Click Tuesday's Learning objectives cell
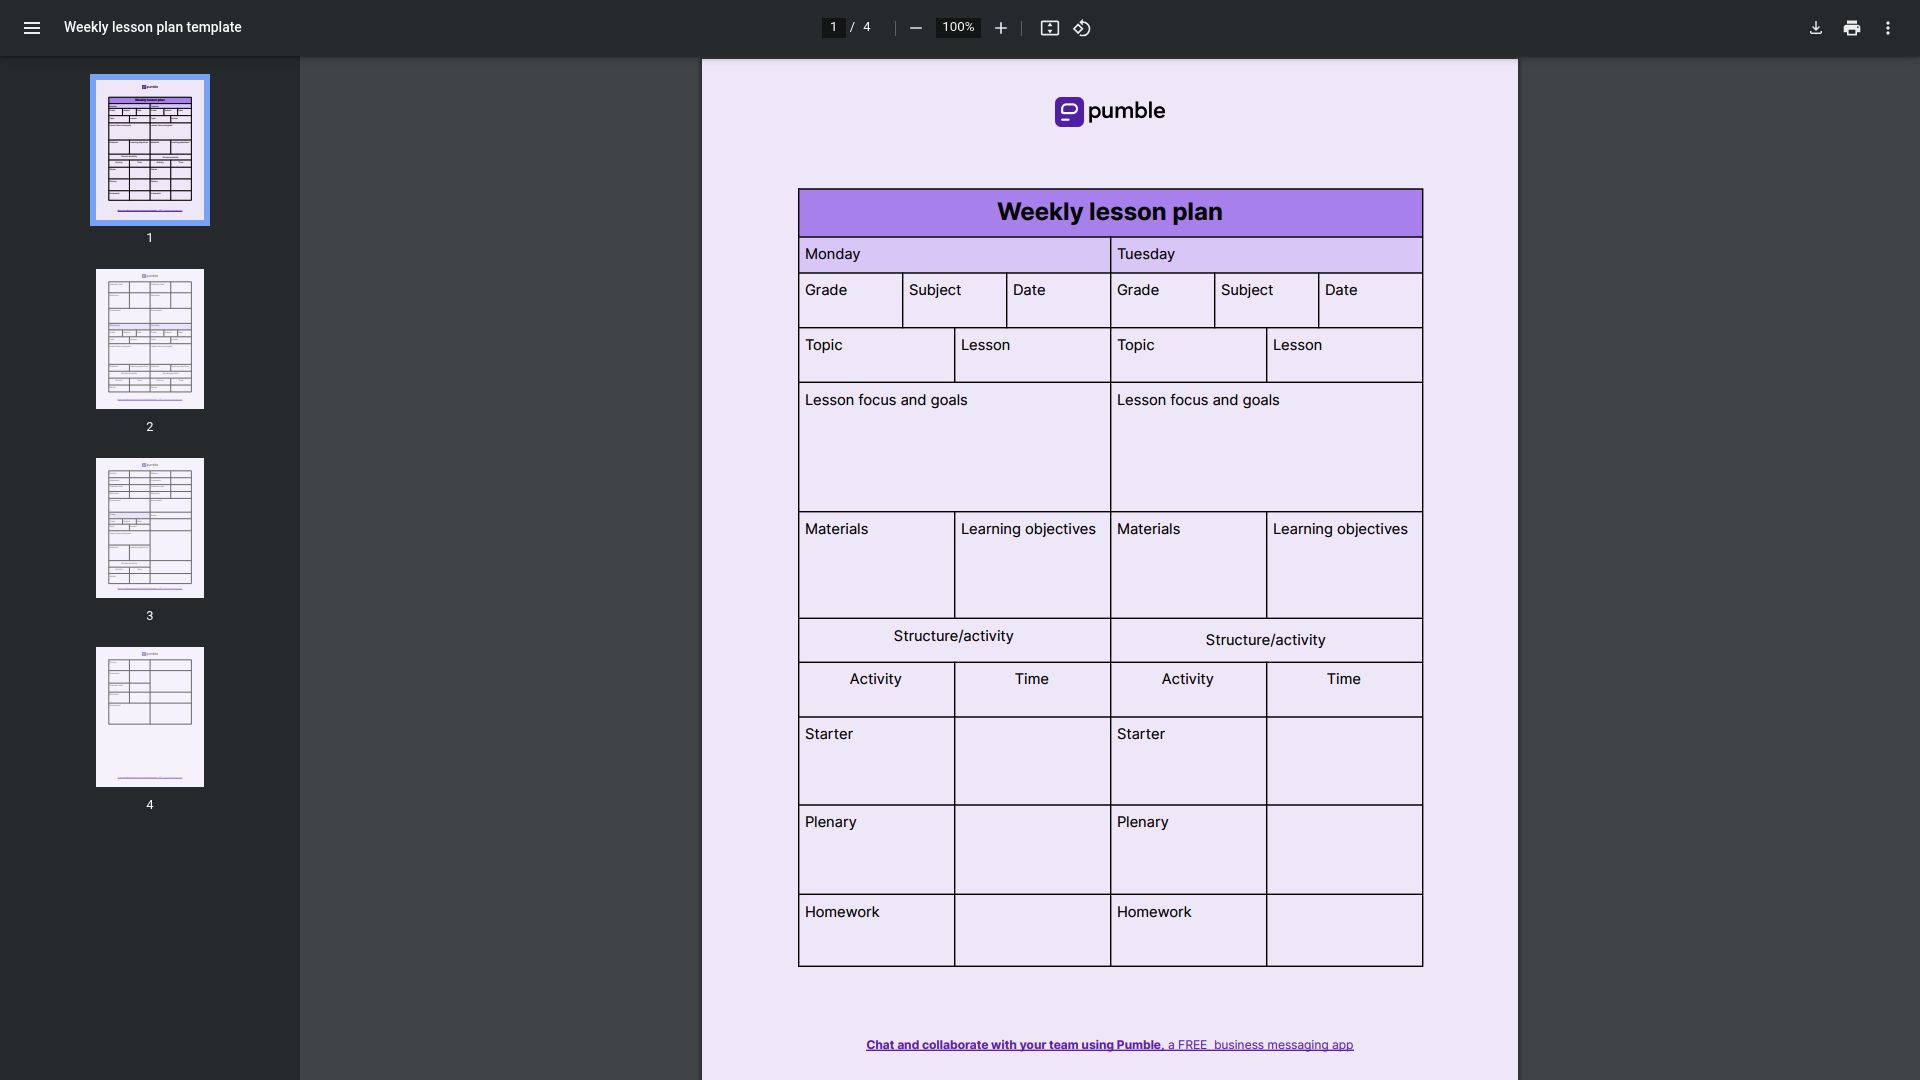Screen dimensions: 1920x1080 tap(1344, 565)
